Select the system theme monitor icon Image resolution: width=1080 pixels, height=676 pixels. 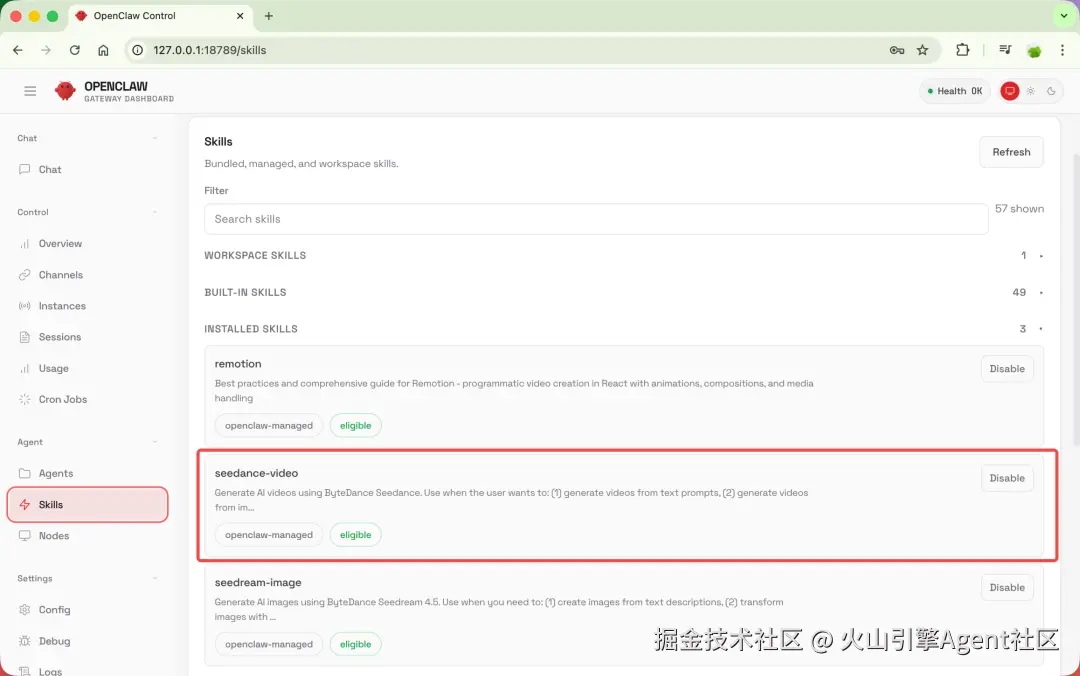click(x=1010, y=91)
